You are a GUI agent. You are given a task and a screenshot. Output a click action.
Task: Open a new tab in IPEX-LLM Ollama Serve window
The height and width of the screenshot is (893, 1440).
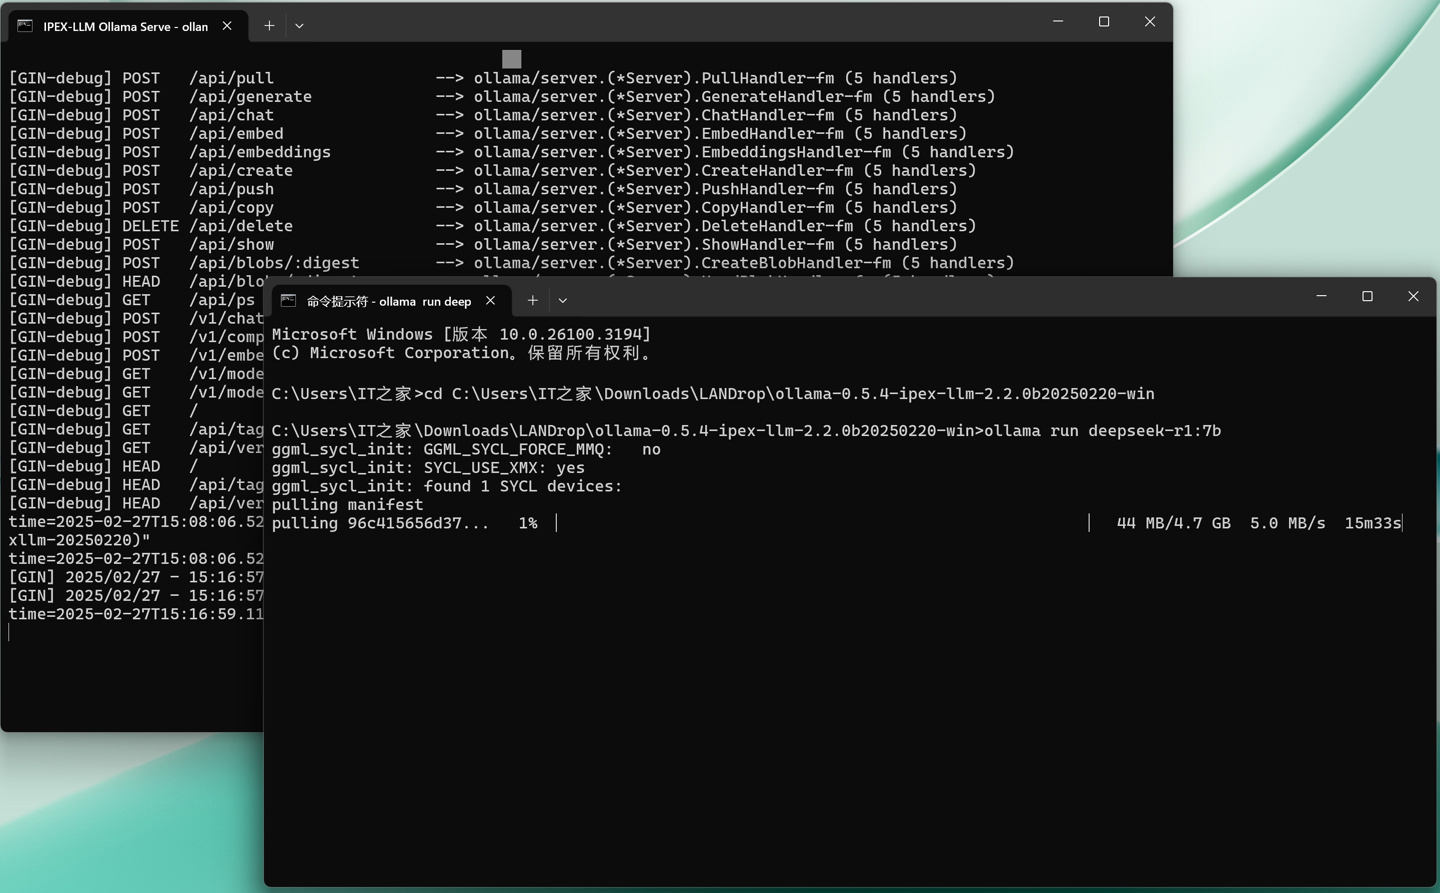pyautogui.click(x=269, y=26)
